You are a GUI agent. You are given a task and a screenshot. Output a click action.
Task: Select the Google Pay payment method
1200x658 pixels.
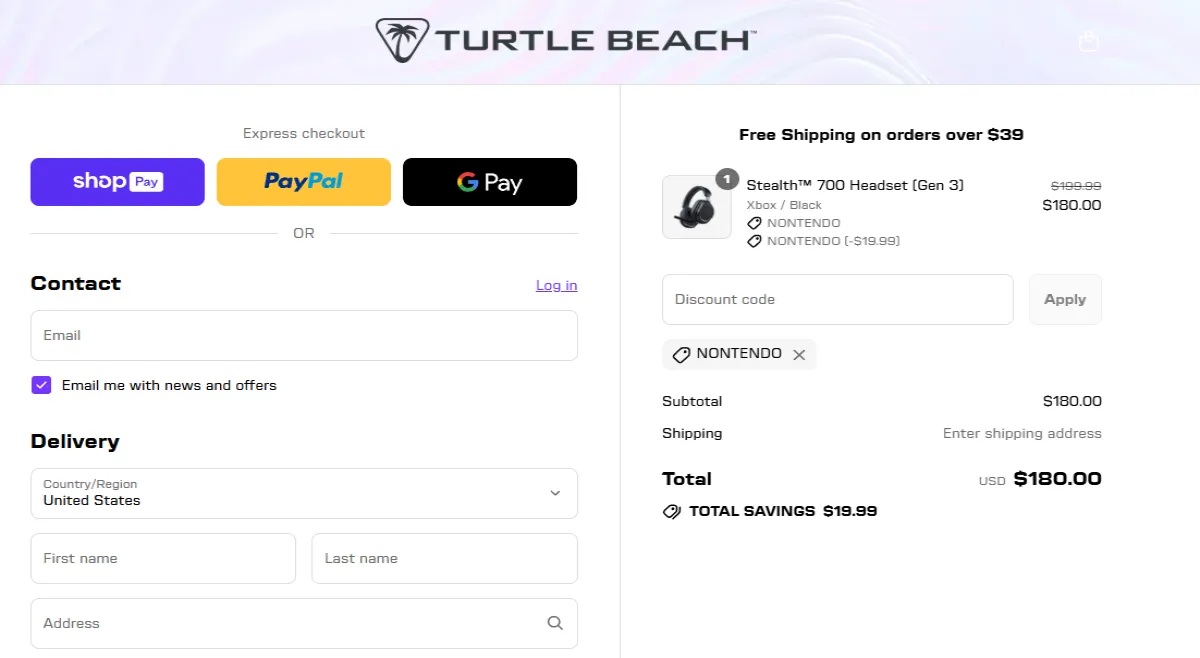coord(489,182)
